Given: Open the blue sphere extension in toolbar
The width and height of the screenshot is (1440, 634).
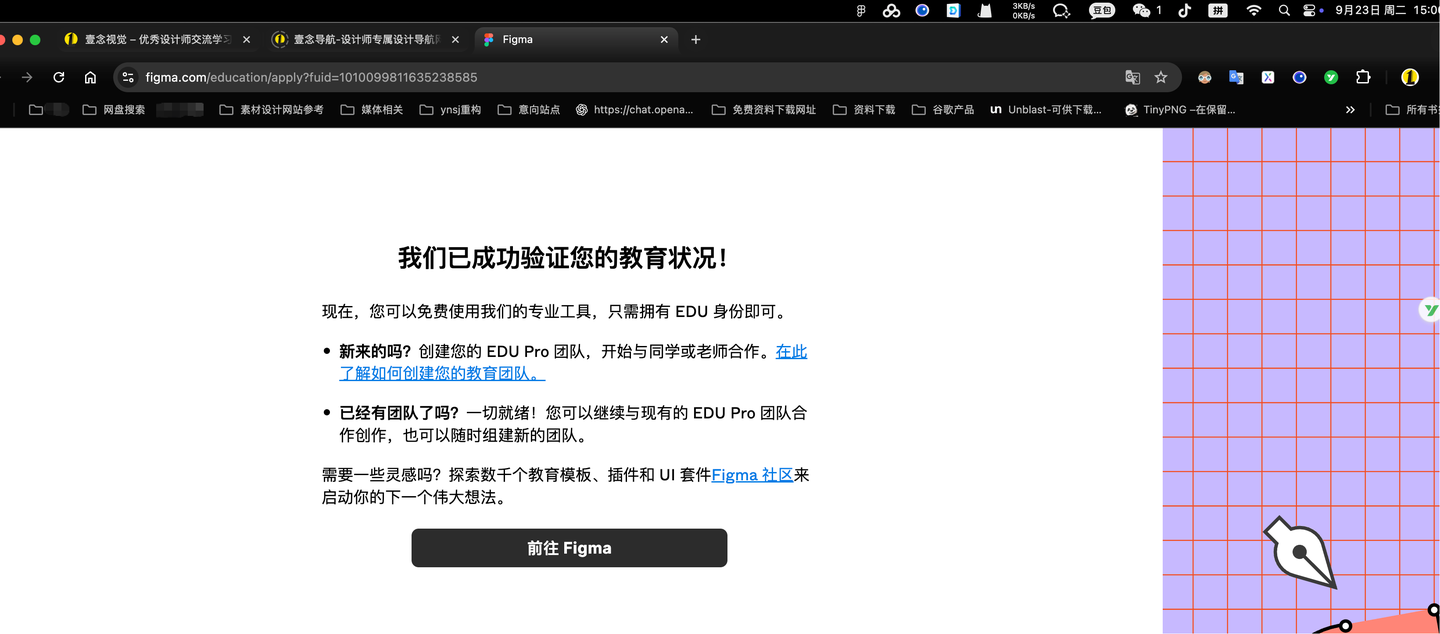Looking at the screenshot, I should 1299,77.
